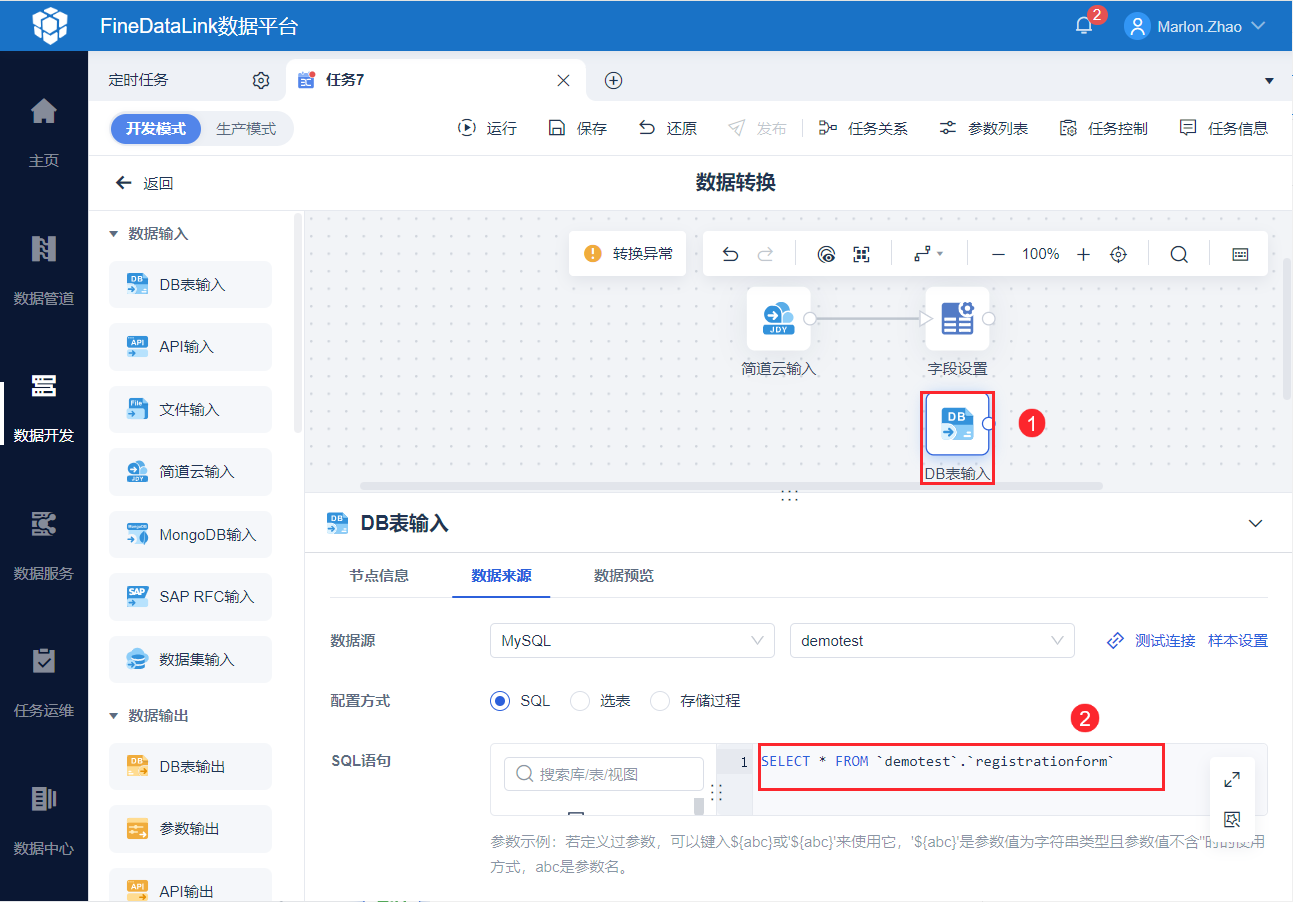Select 数据集输入 node type
1293x902 pixels.
[x=190, y=660]
